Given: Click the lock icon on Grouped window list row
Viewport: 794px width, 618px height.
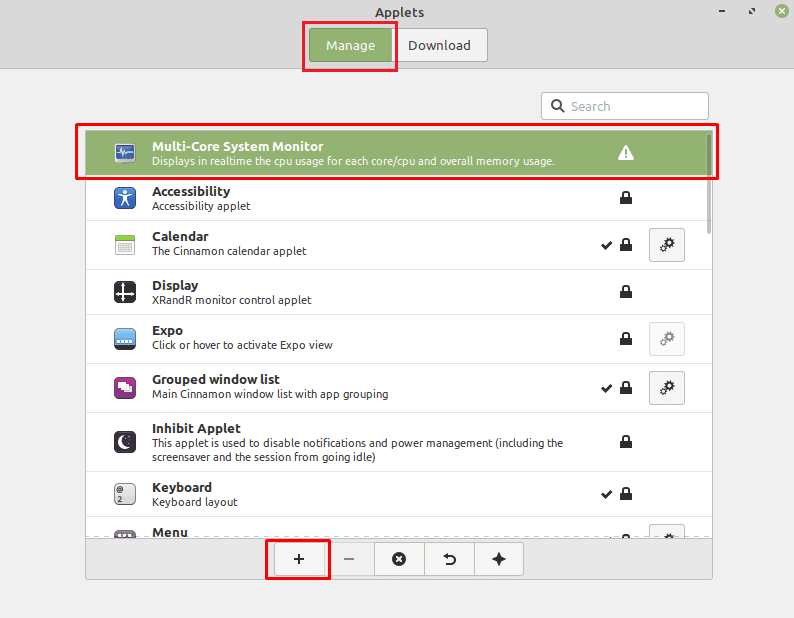Looking at the screenshot, I should [626, 388].
